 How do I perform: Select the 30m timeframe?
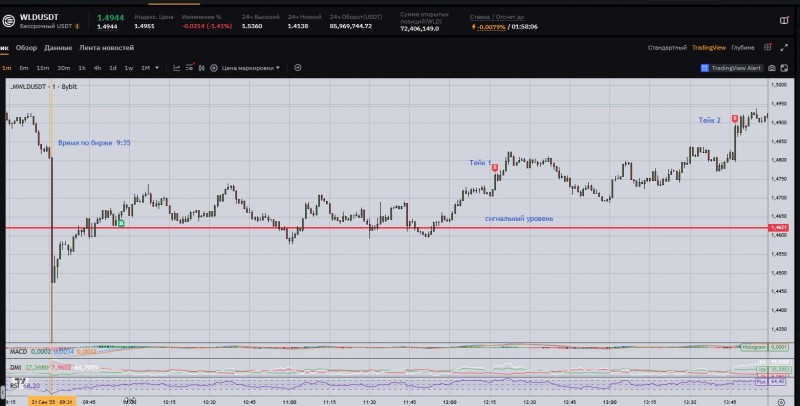click(x=64, y=68)
